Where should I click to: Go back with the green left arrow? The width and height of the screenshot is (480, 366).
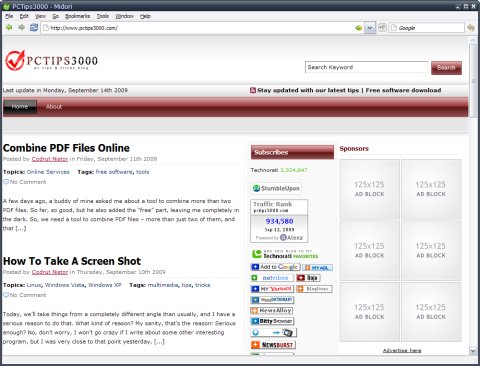click(x=9, y=28)
